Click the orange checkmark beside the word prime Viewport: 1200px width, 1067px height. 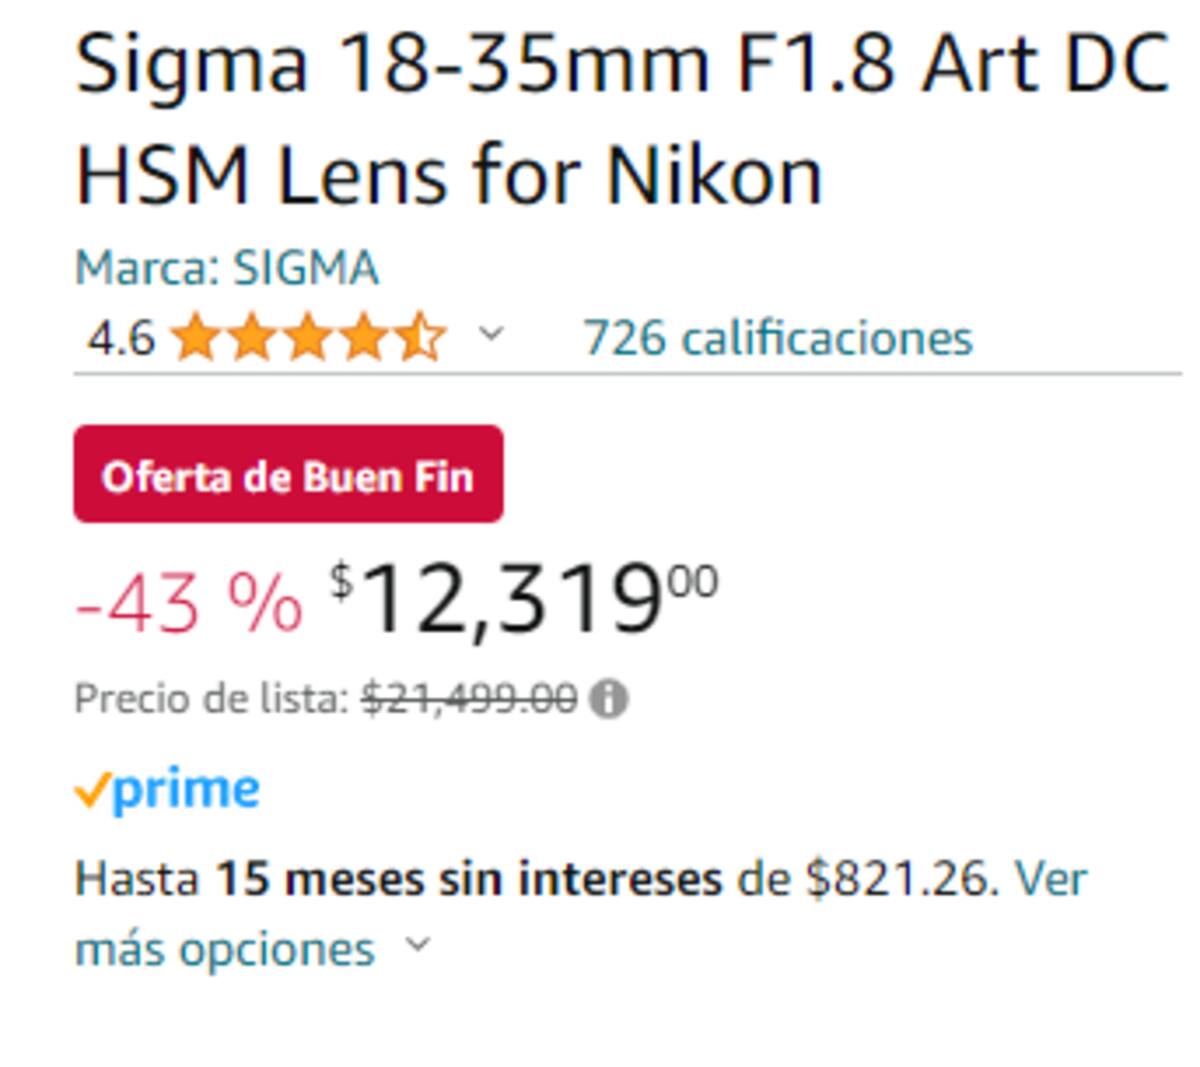point(95,788)
